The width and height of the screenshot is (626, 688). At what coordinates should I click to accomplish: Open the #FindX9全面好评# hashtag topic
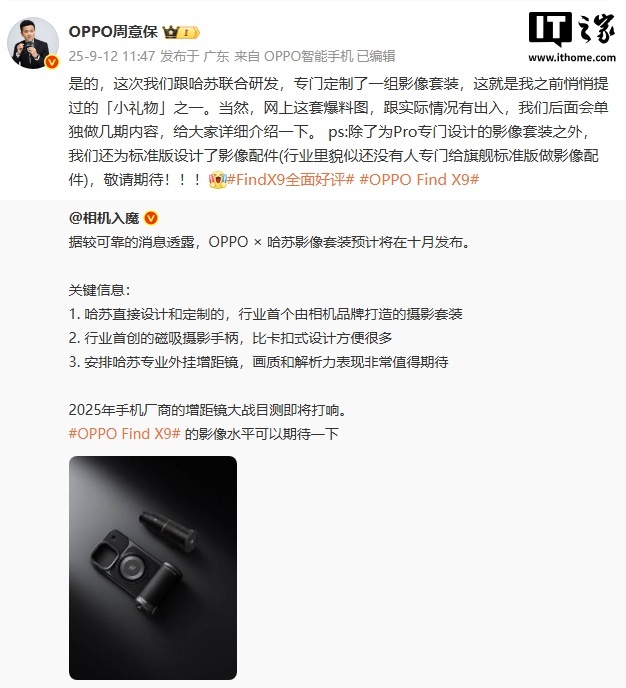click(x=290, y=179)
